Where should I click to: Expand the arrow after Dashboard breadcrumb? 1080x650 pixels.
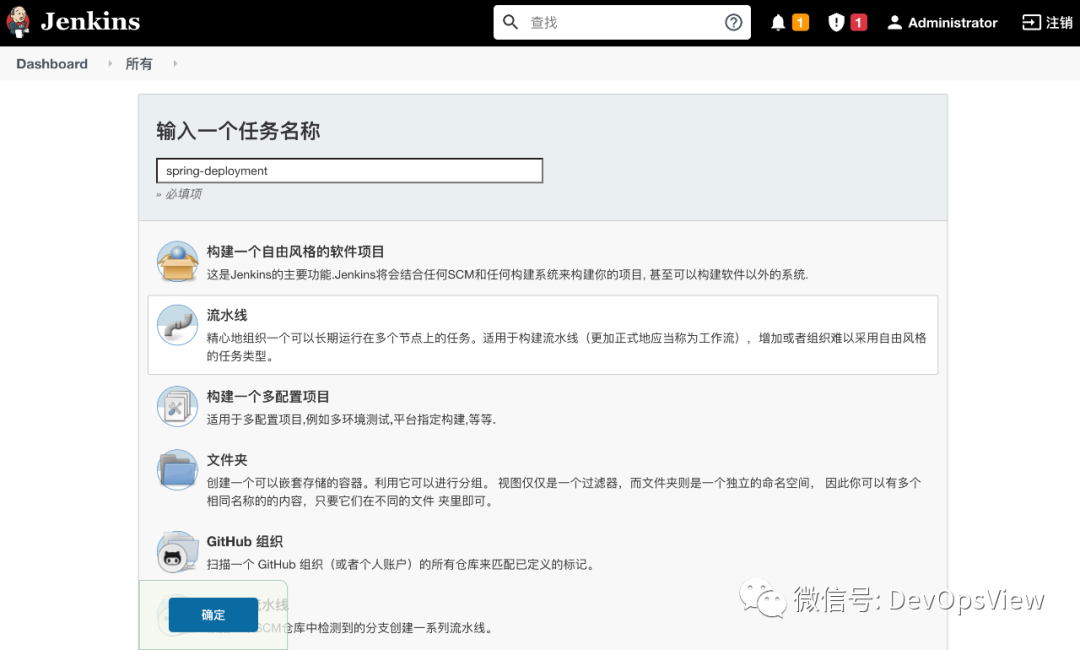tap(110, 63)
